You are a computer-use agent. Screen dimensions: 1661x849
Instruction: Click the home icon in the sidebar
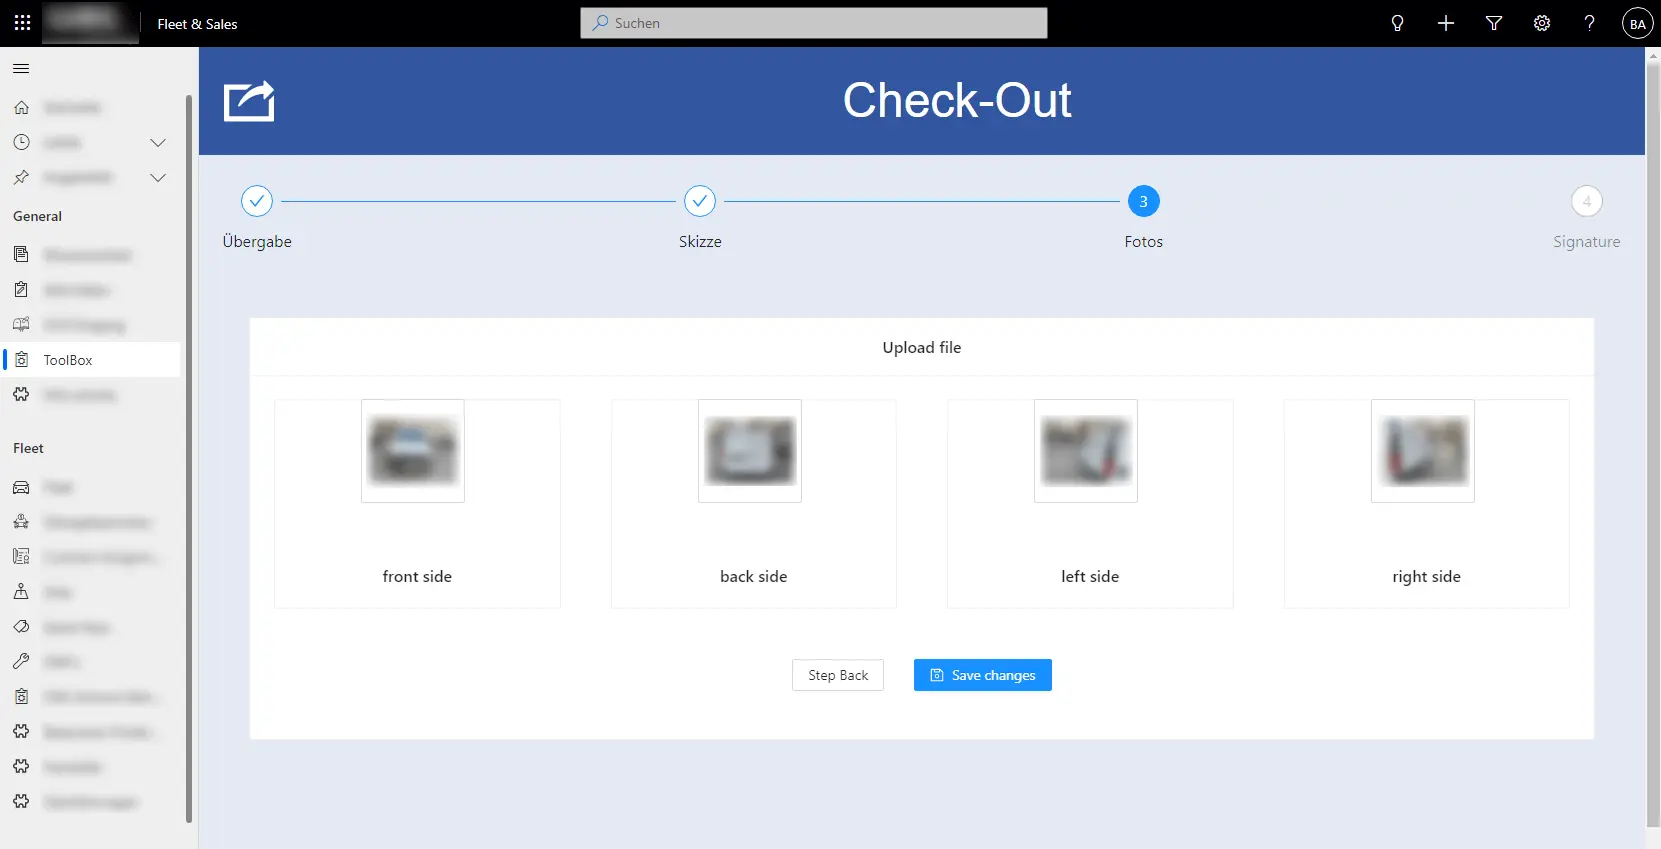[21, 107]
